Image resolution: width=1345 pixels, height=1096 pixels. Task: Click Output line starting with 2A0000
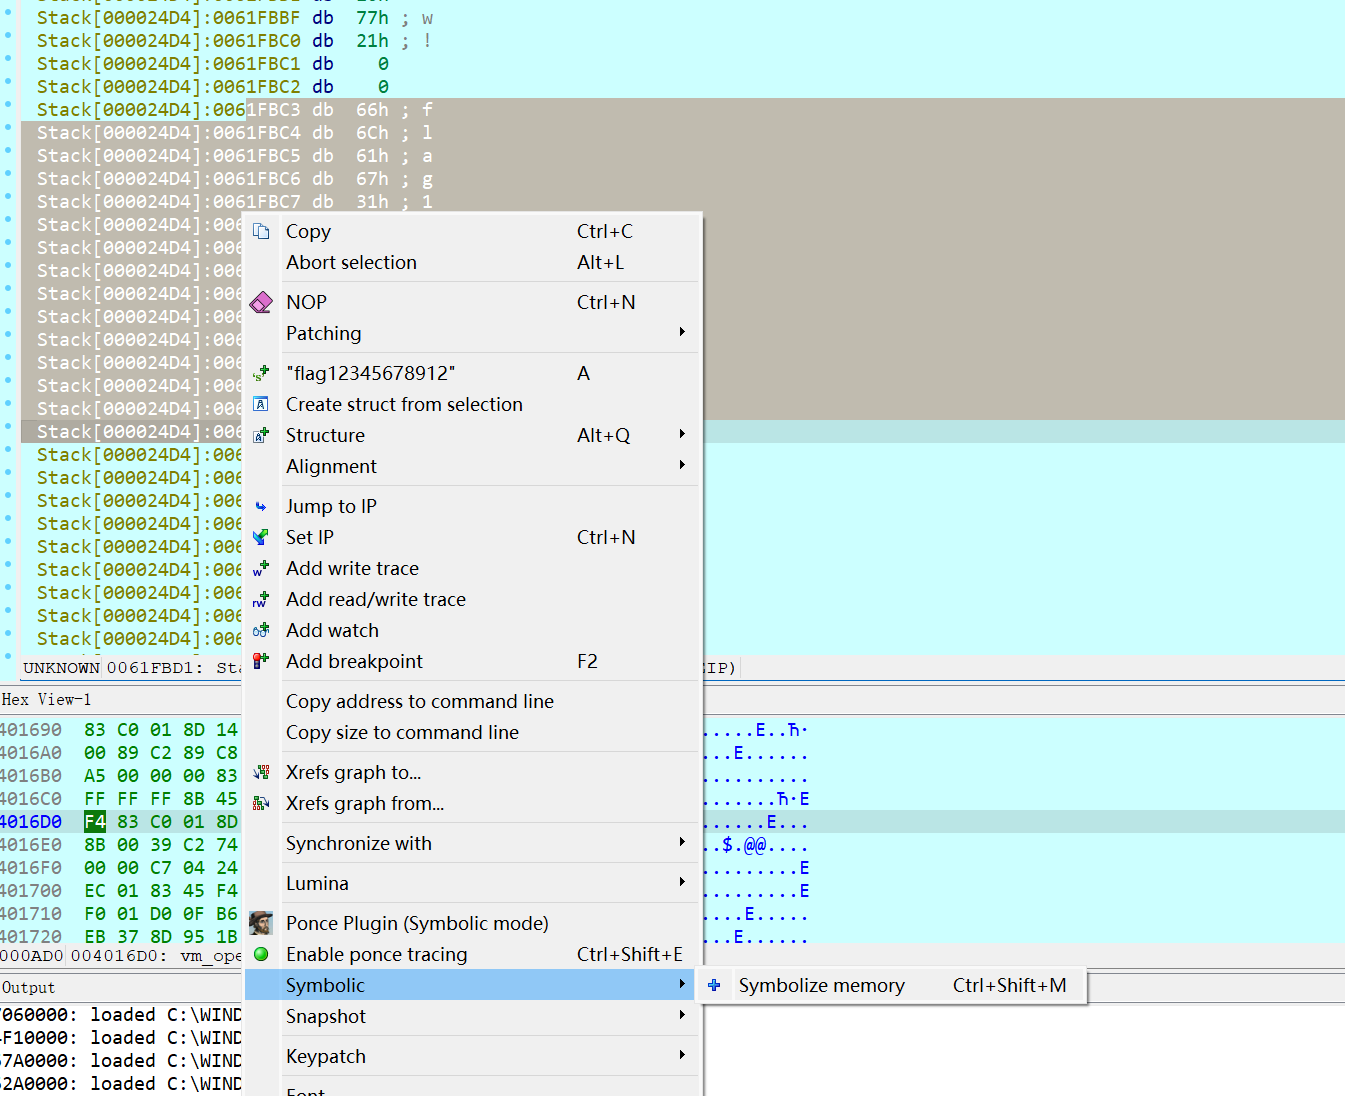point(121,1084)
